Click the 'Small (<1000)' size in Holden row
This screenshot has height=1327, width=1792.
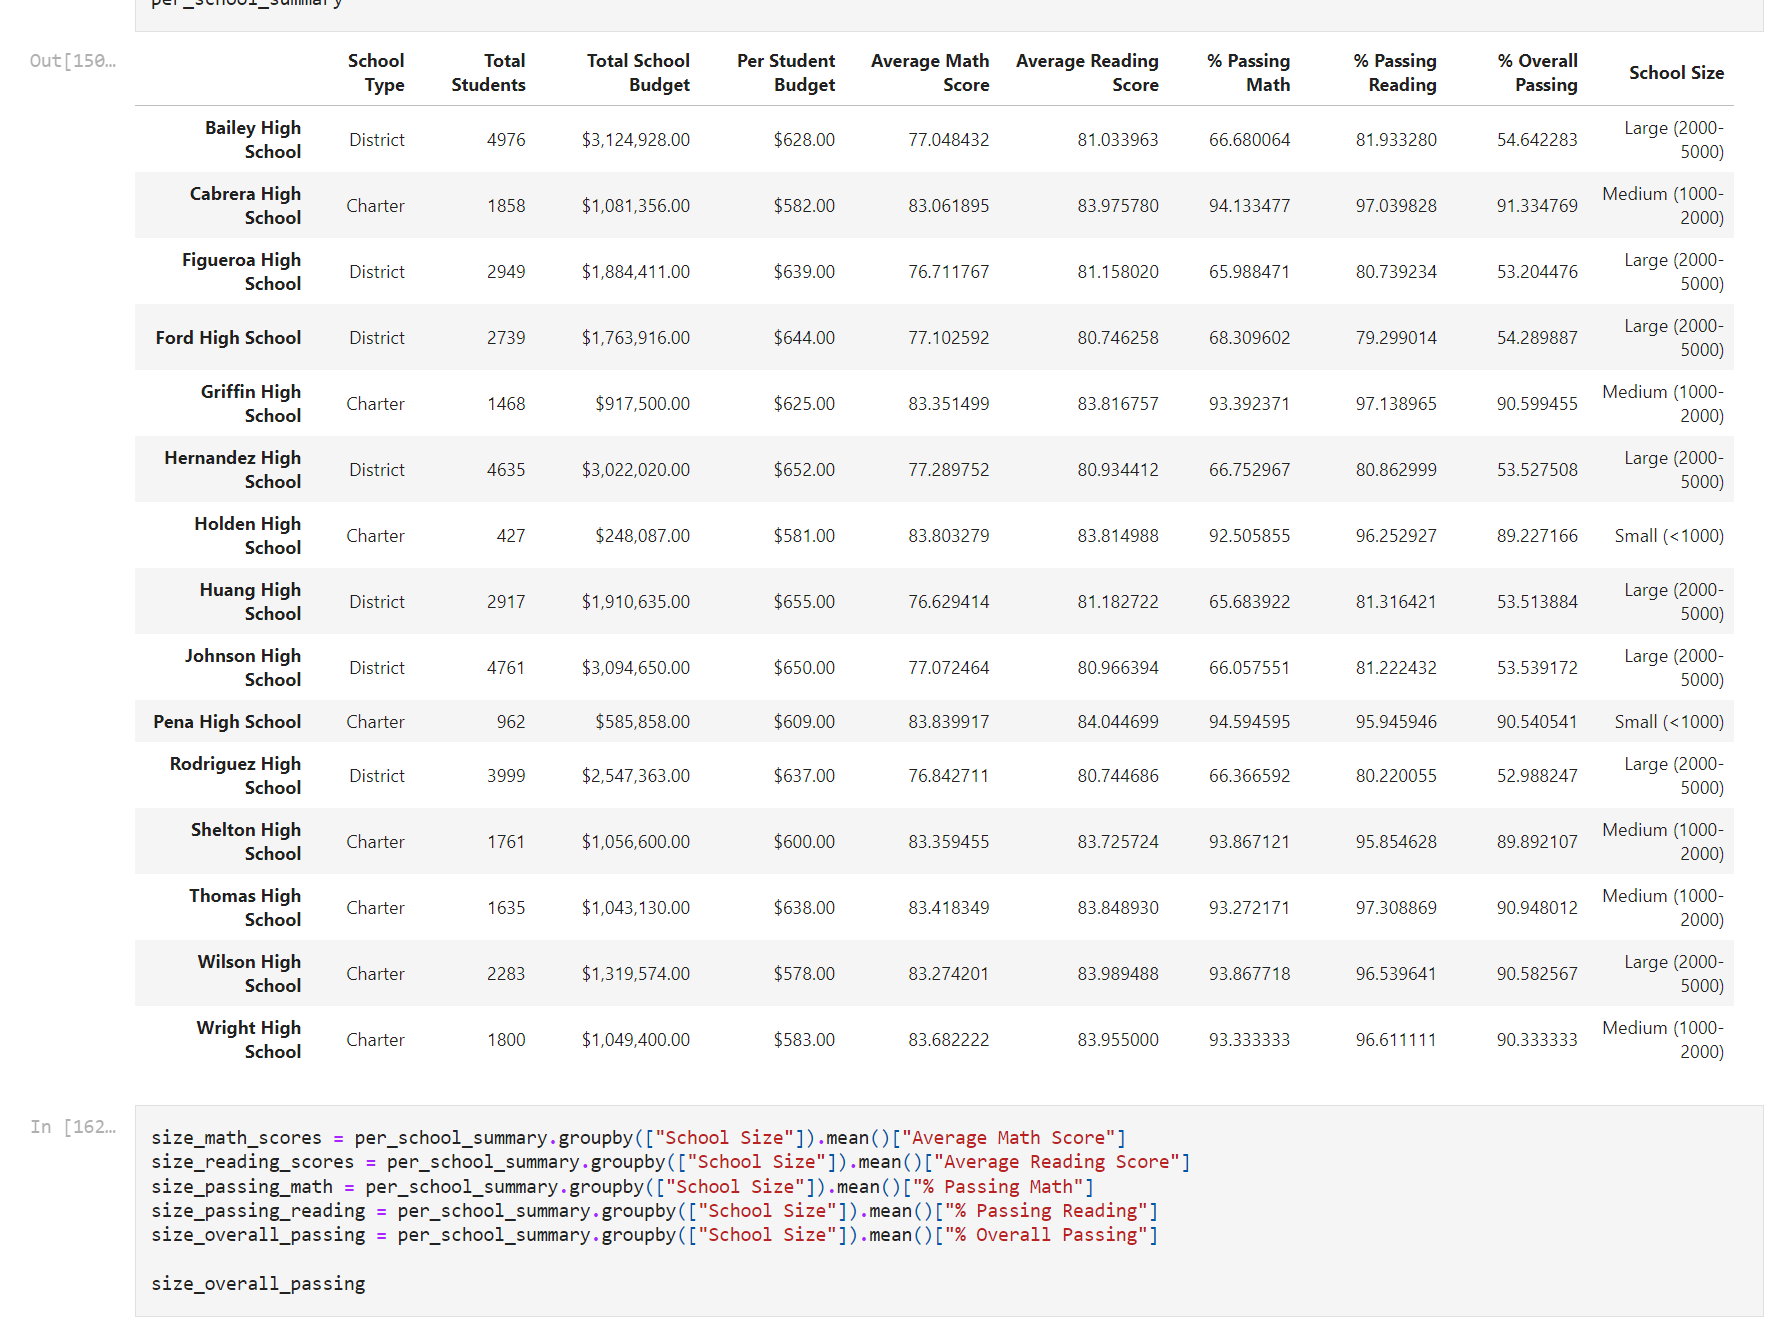[x=1669, y=536]
